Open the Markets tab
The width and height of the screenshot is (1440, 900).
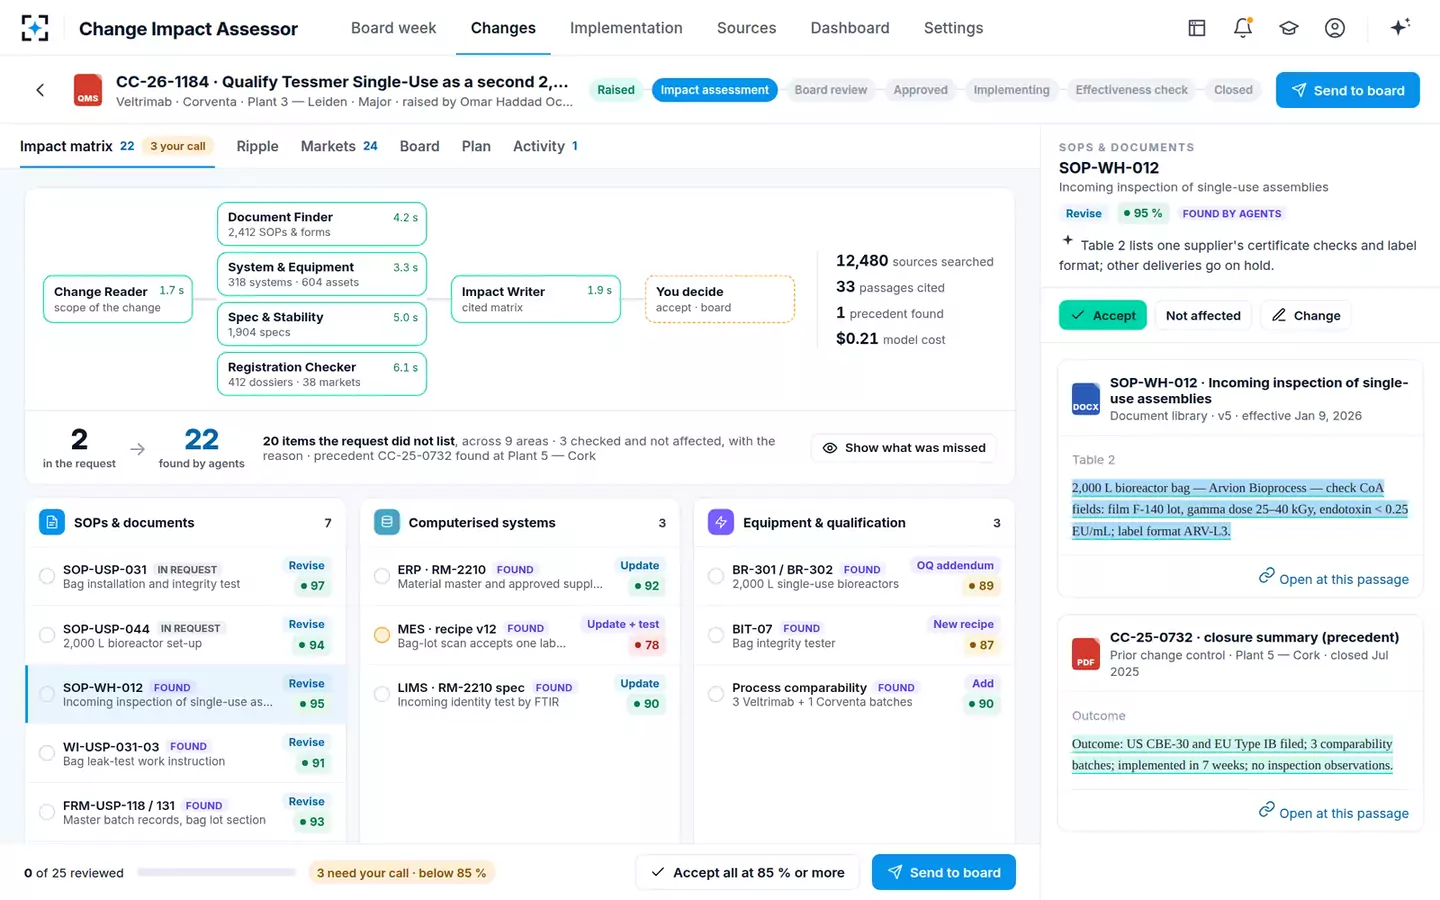339,146
